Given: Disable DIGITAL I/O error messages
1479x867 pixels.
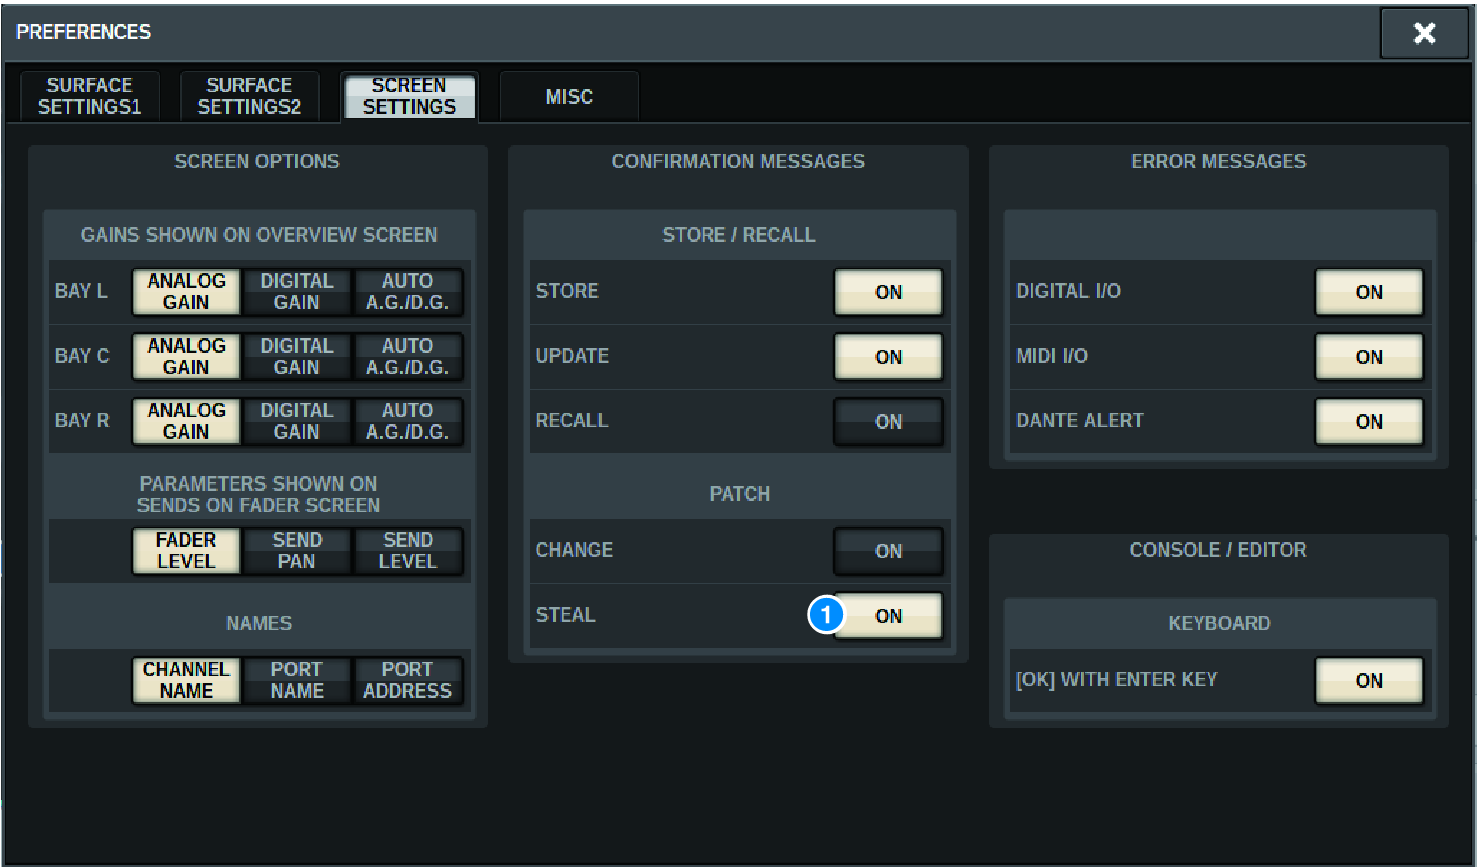Looking at the screenshot, I should (1368, 292).
